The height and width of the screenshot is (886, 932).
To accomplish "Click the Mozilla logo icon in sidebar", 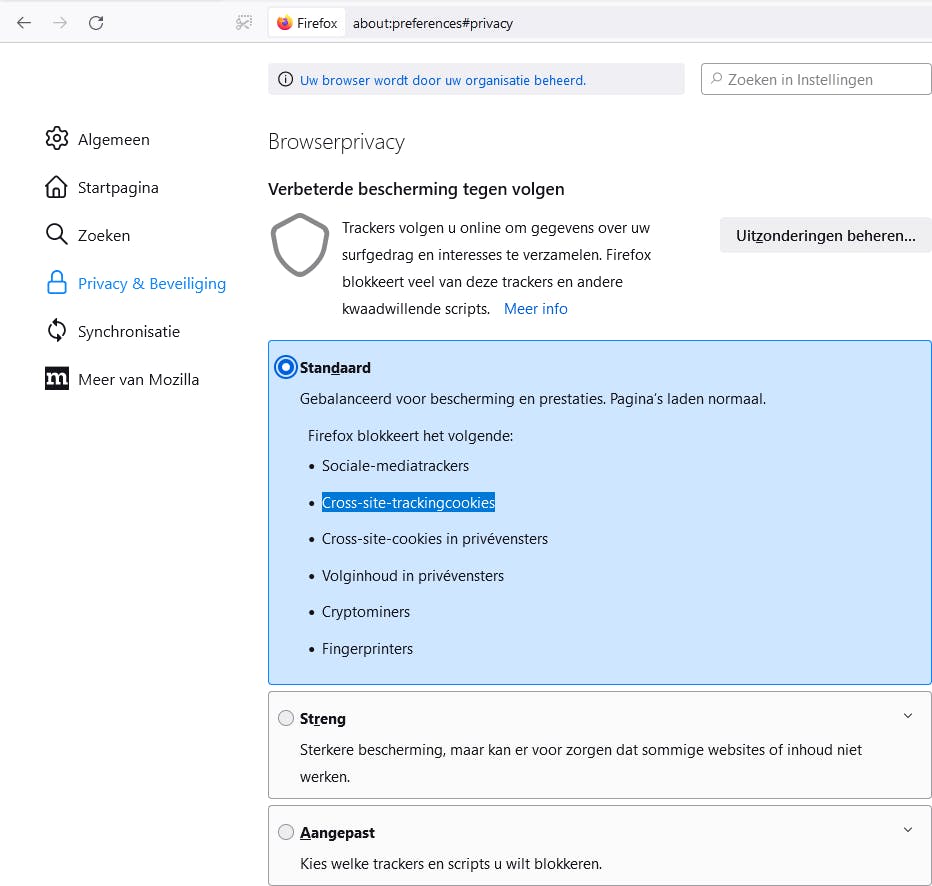I will 57,379.
